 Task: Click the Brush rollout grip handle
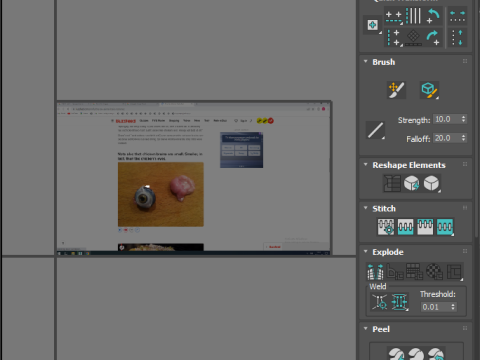465,61
